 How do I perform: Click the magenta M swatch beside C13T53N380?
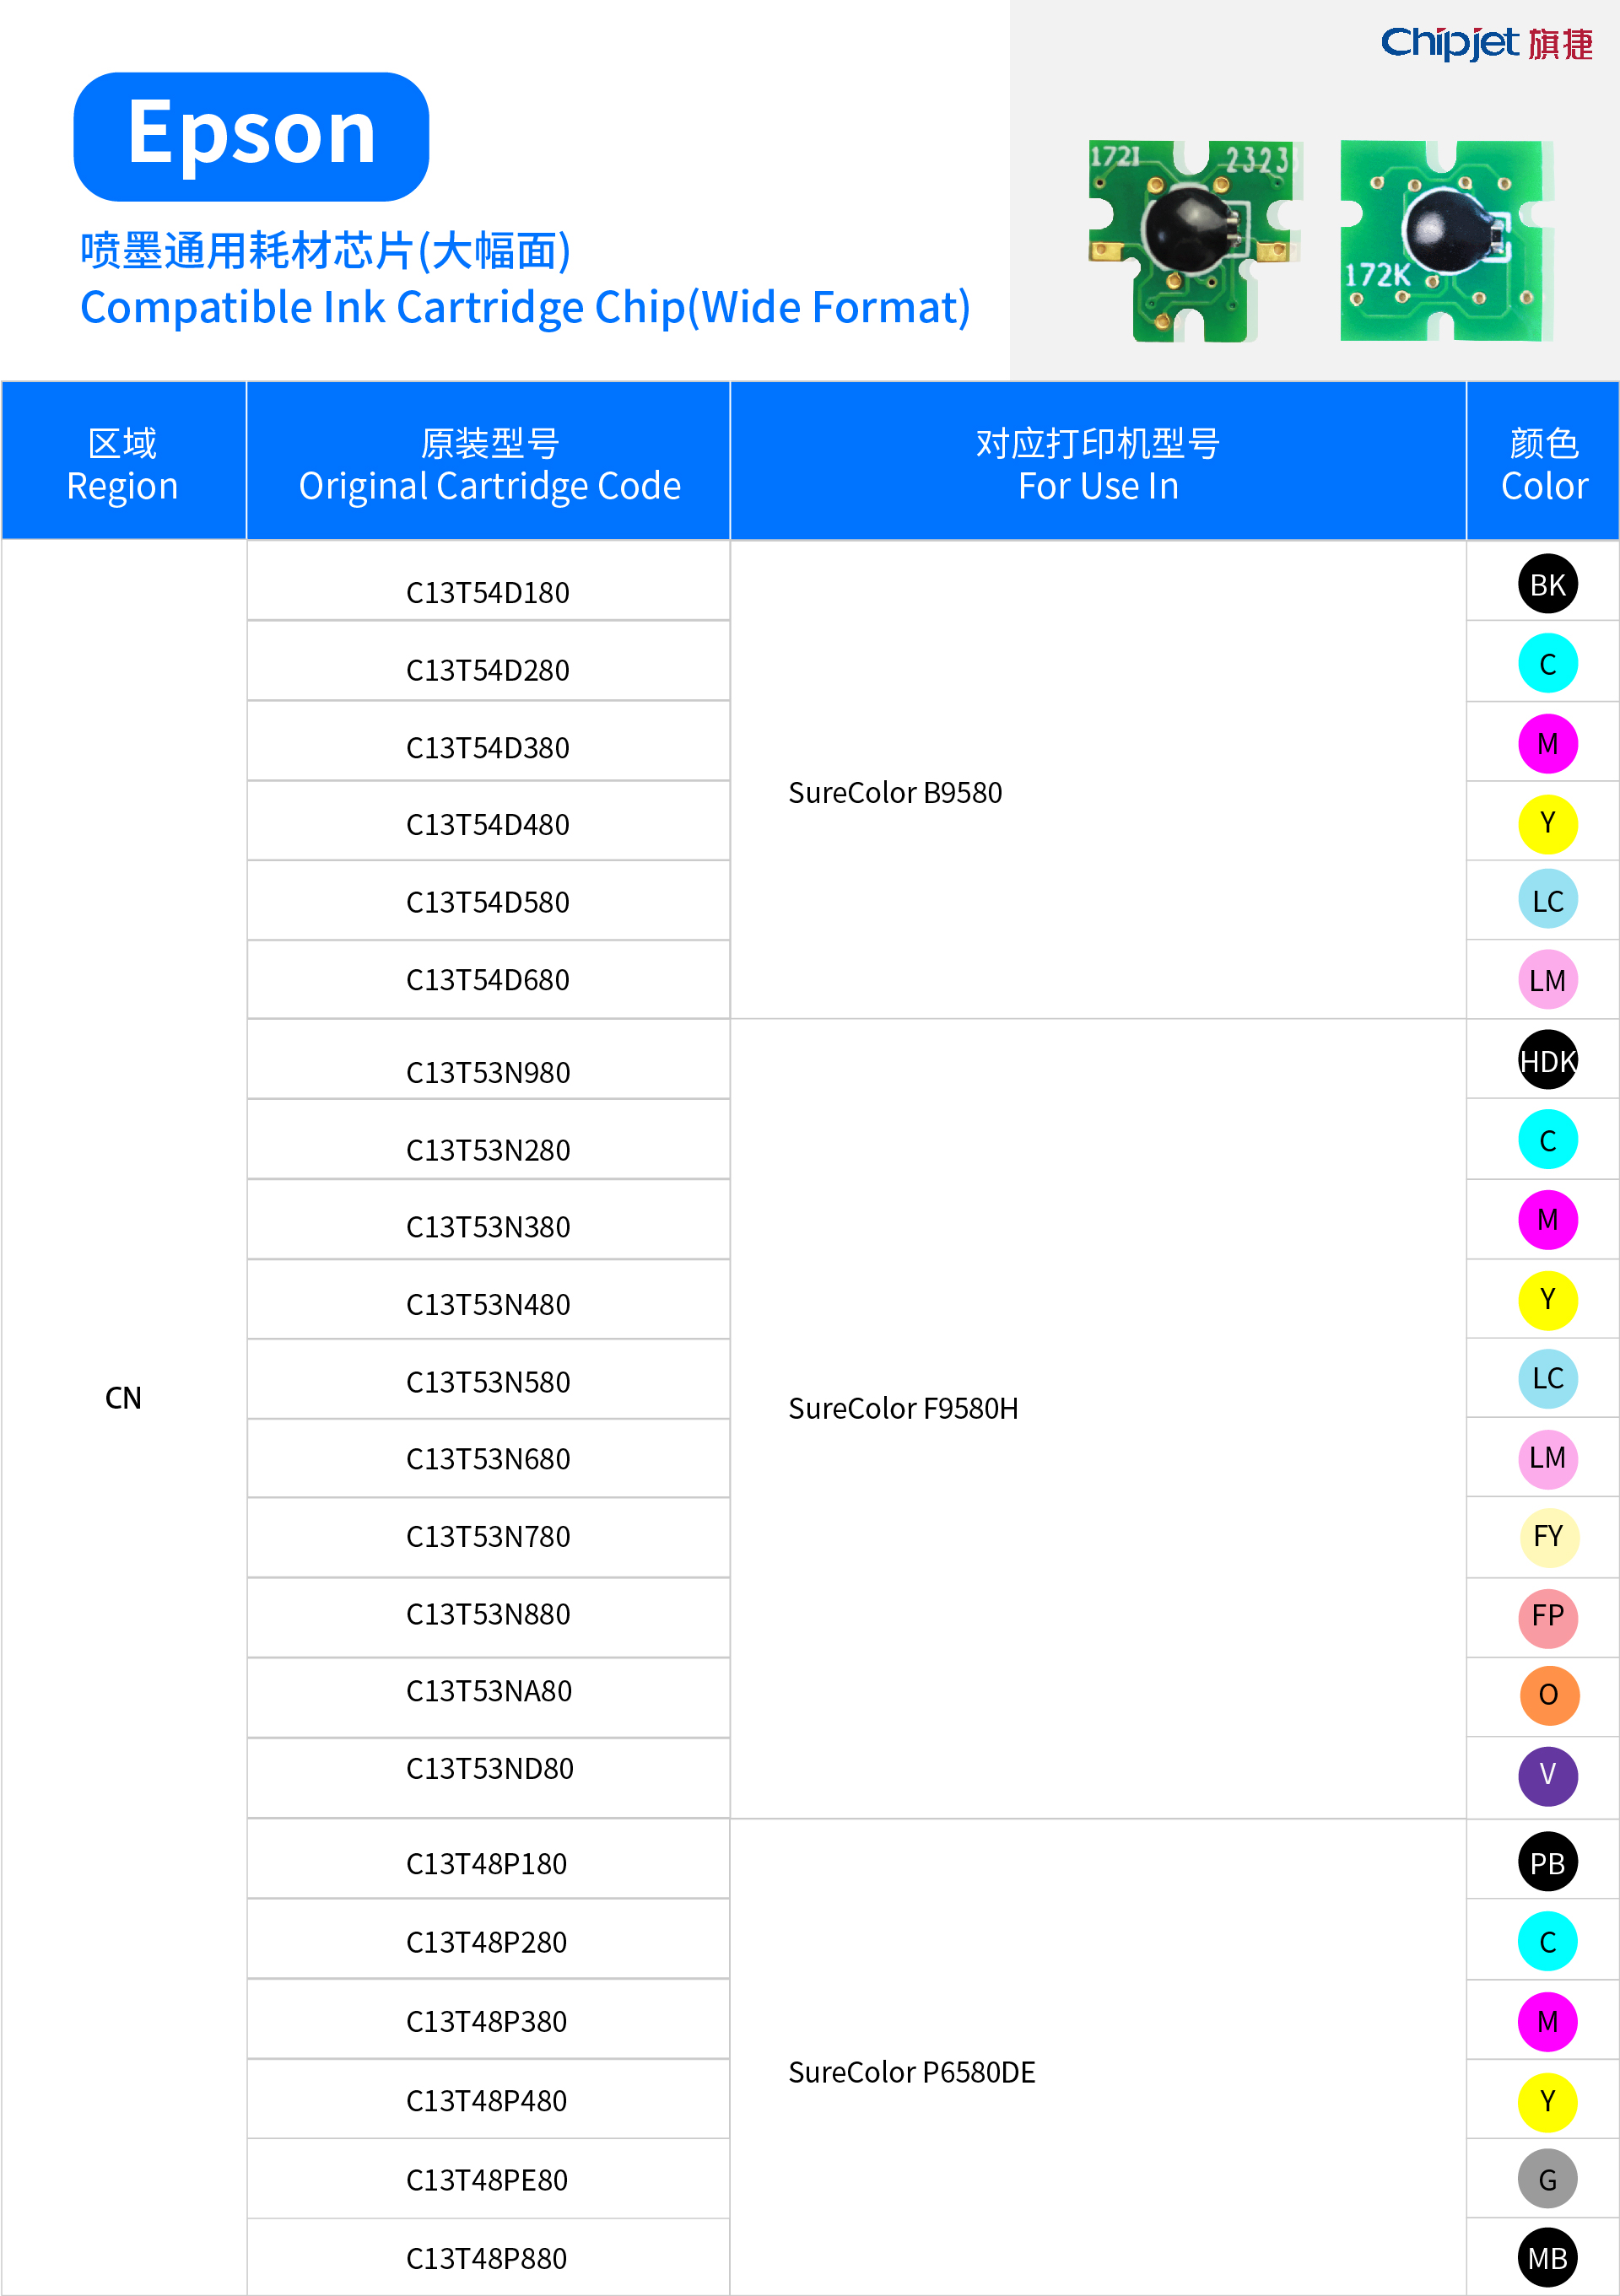click(1548, 1219)
